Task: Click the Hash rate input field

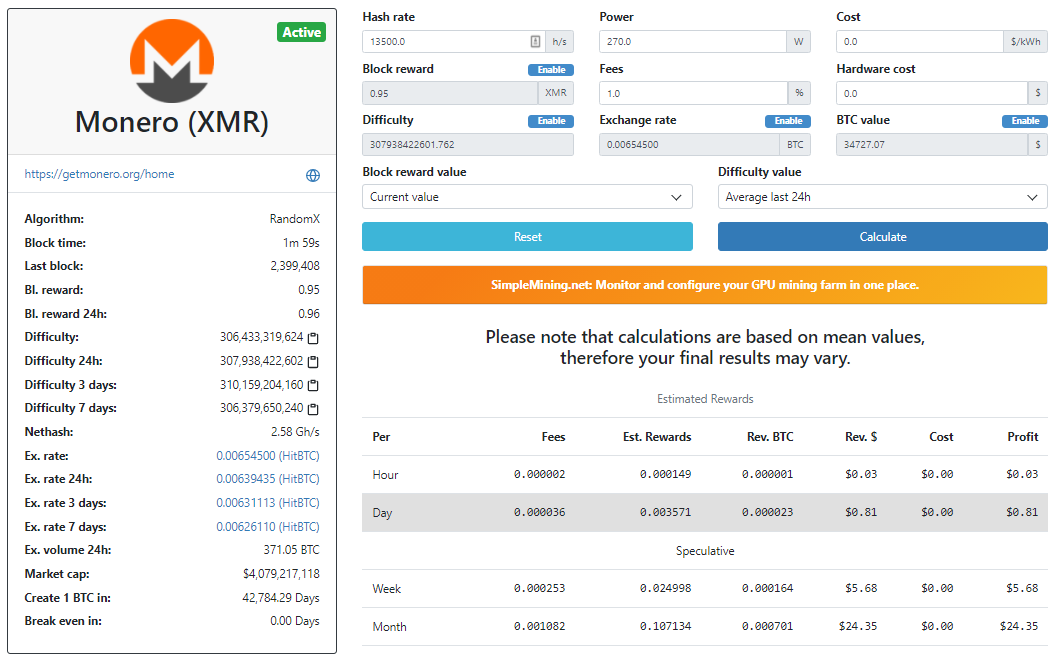Action: point(454,41)
